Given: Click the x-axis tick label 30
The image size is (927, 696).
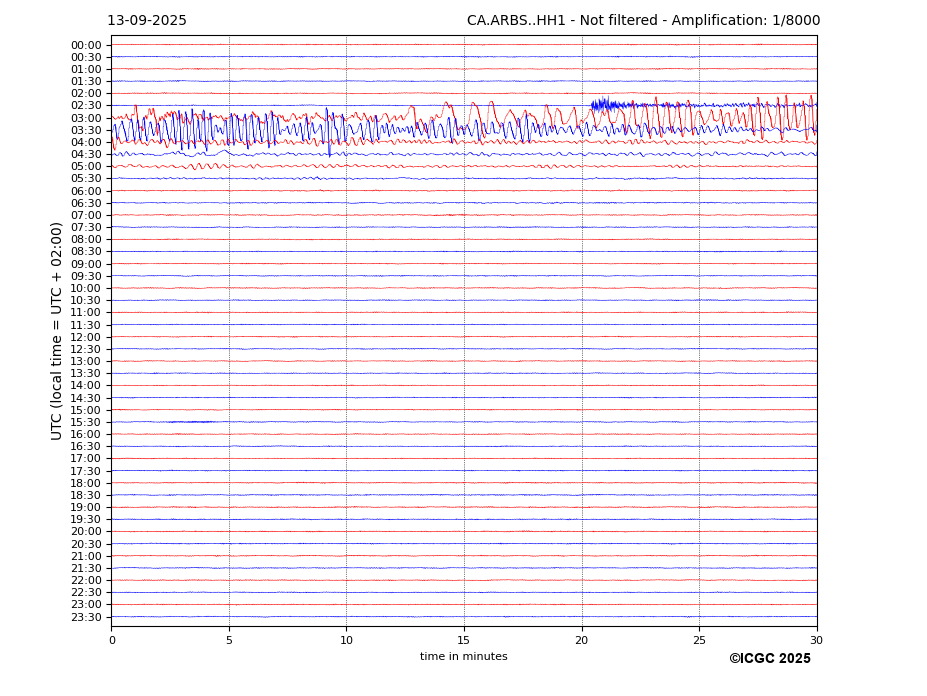Looking at the screenshot, I should pos(816,640).
